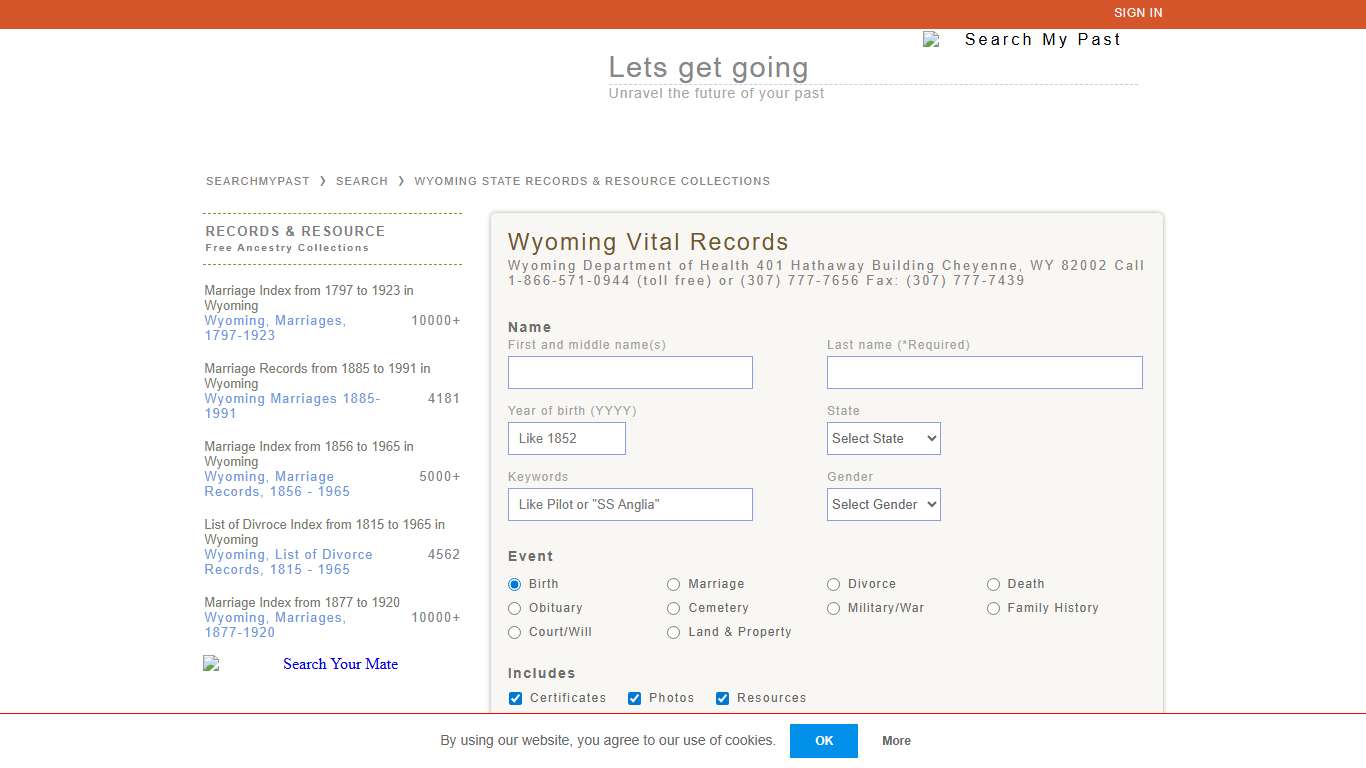Expand the Year of birth suggestion field
This screenshot has width=1366, height=768.
(x=567, y=438)
